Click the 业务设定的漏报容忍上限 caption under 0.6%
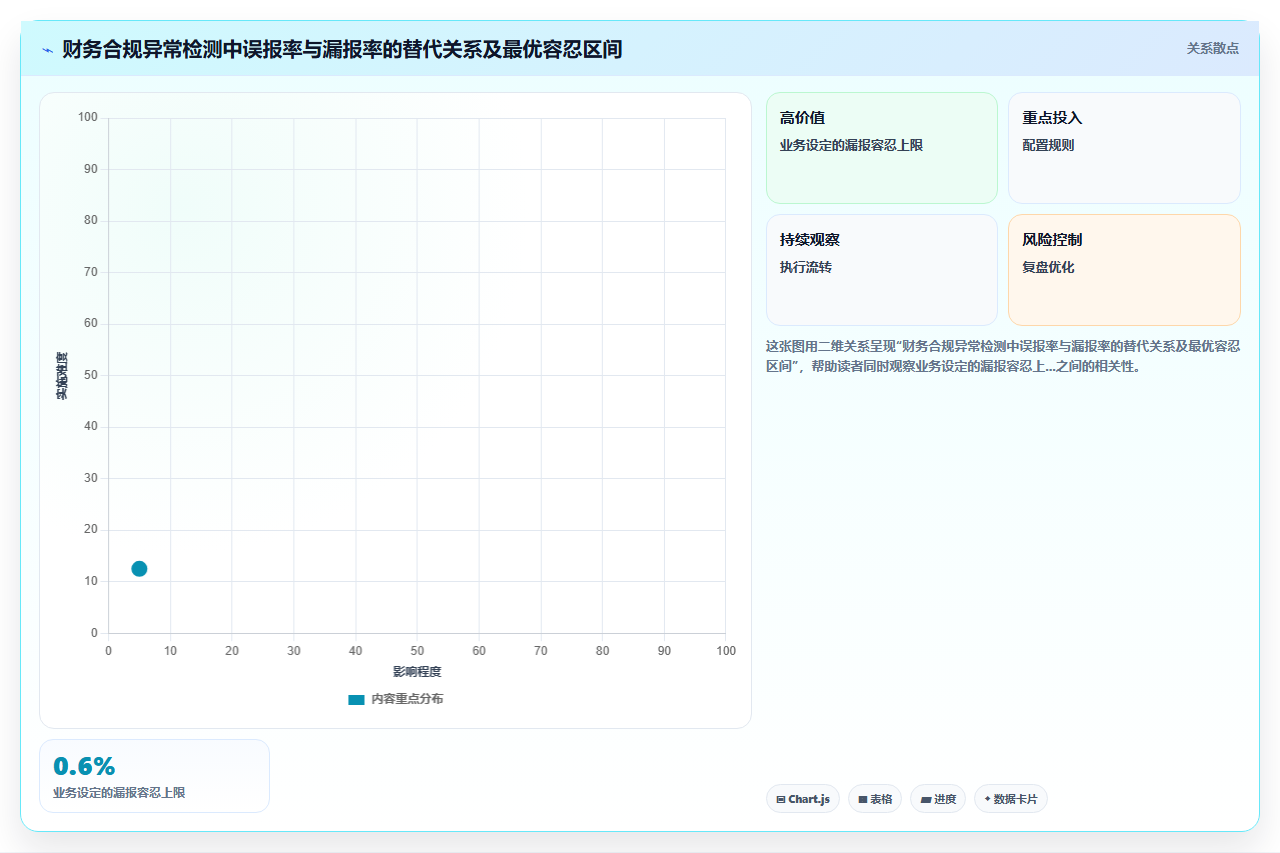 point(119,793)
